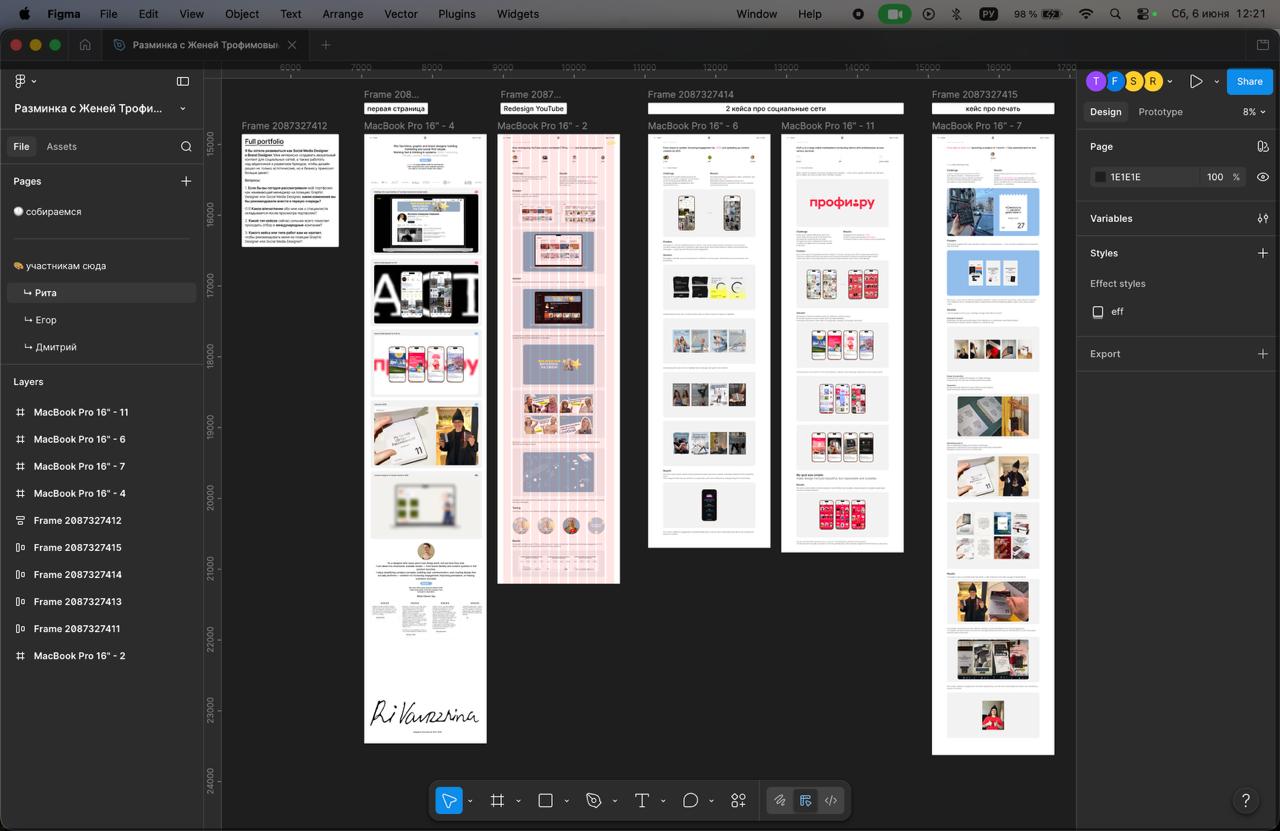The image size is (1280, 831).
Task: Click the purple T collaborator avatar
Action: (x=1096, y=81)
